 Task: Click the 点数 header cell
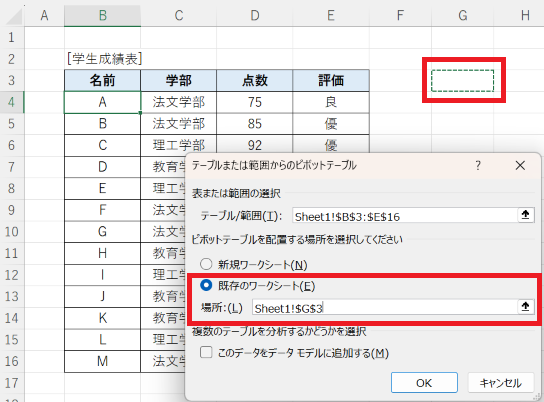(255, 80)
